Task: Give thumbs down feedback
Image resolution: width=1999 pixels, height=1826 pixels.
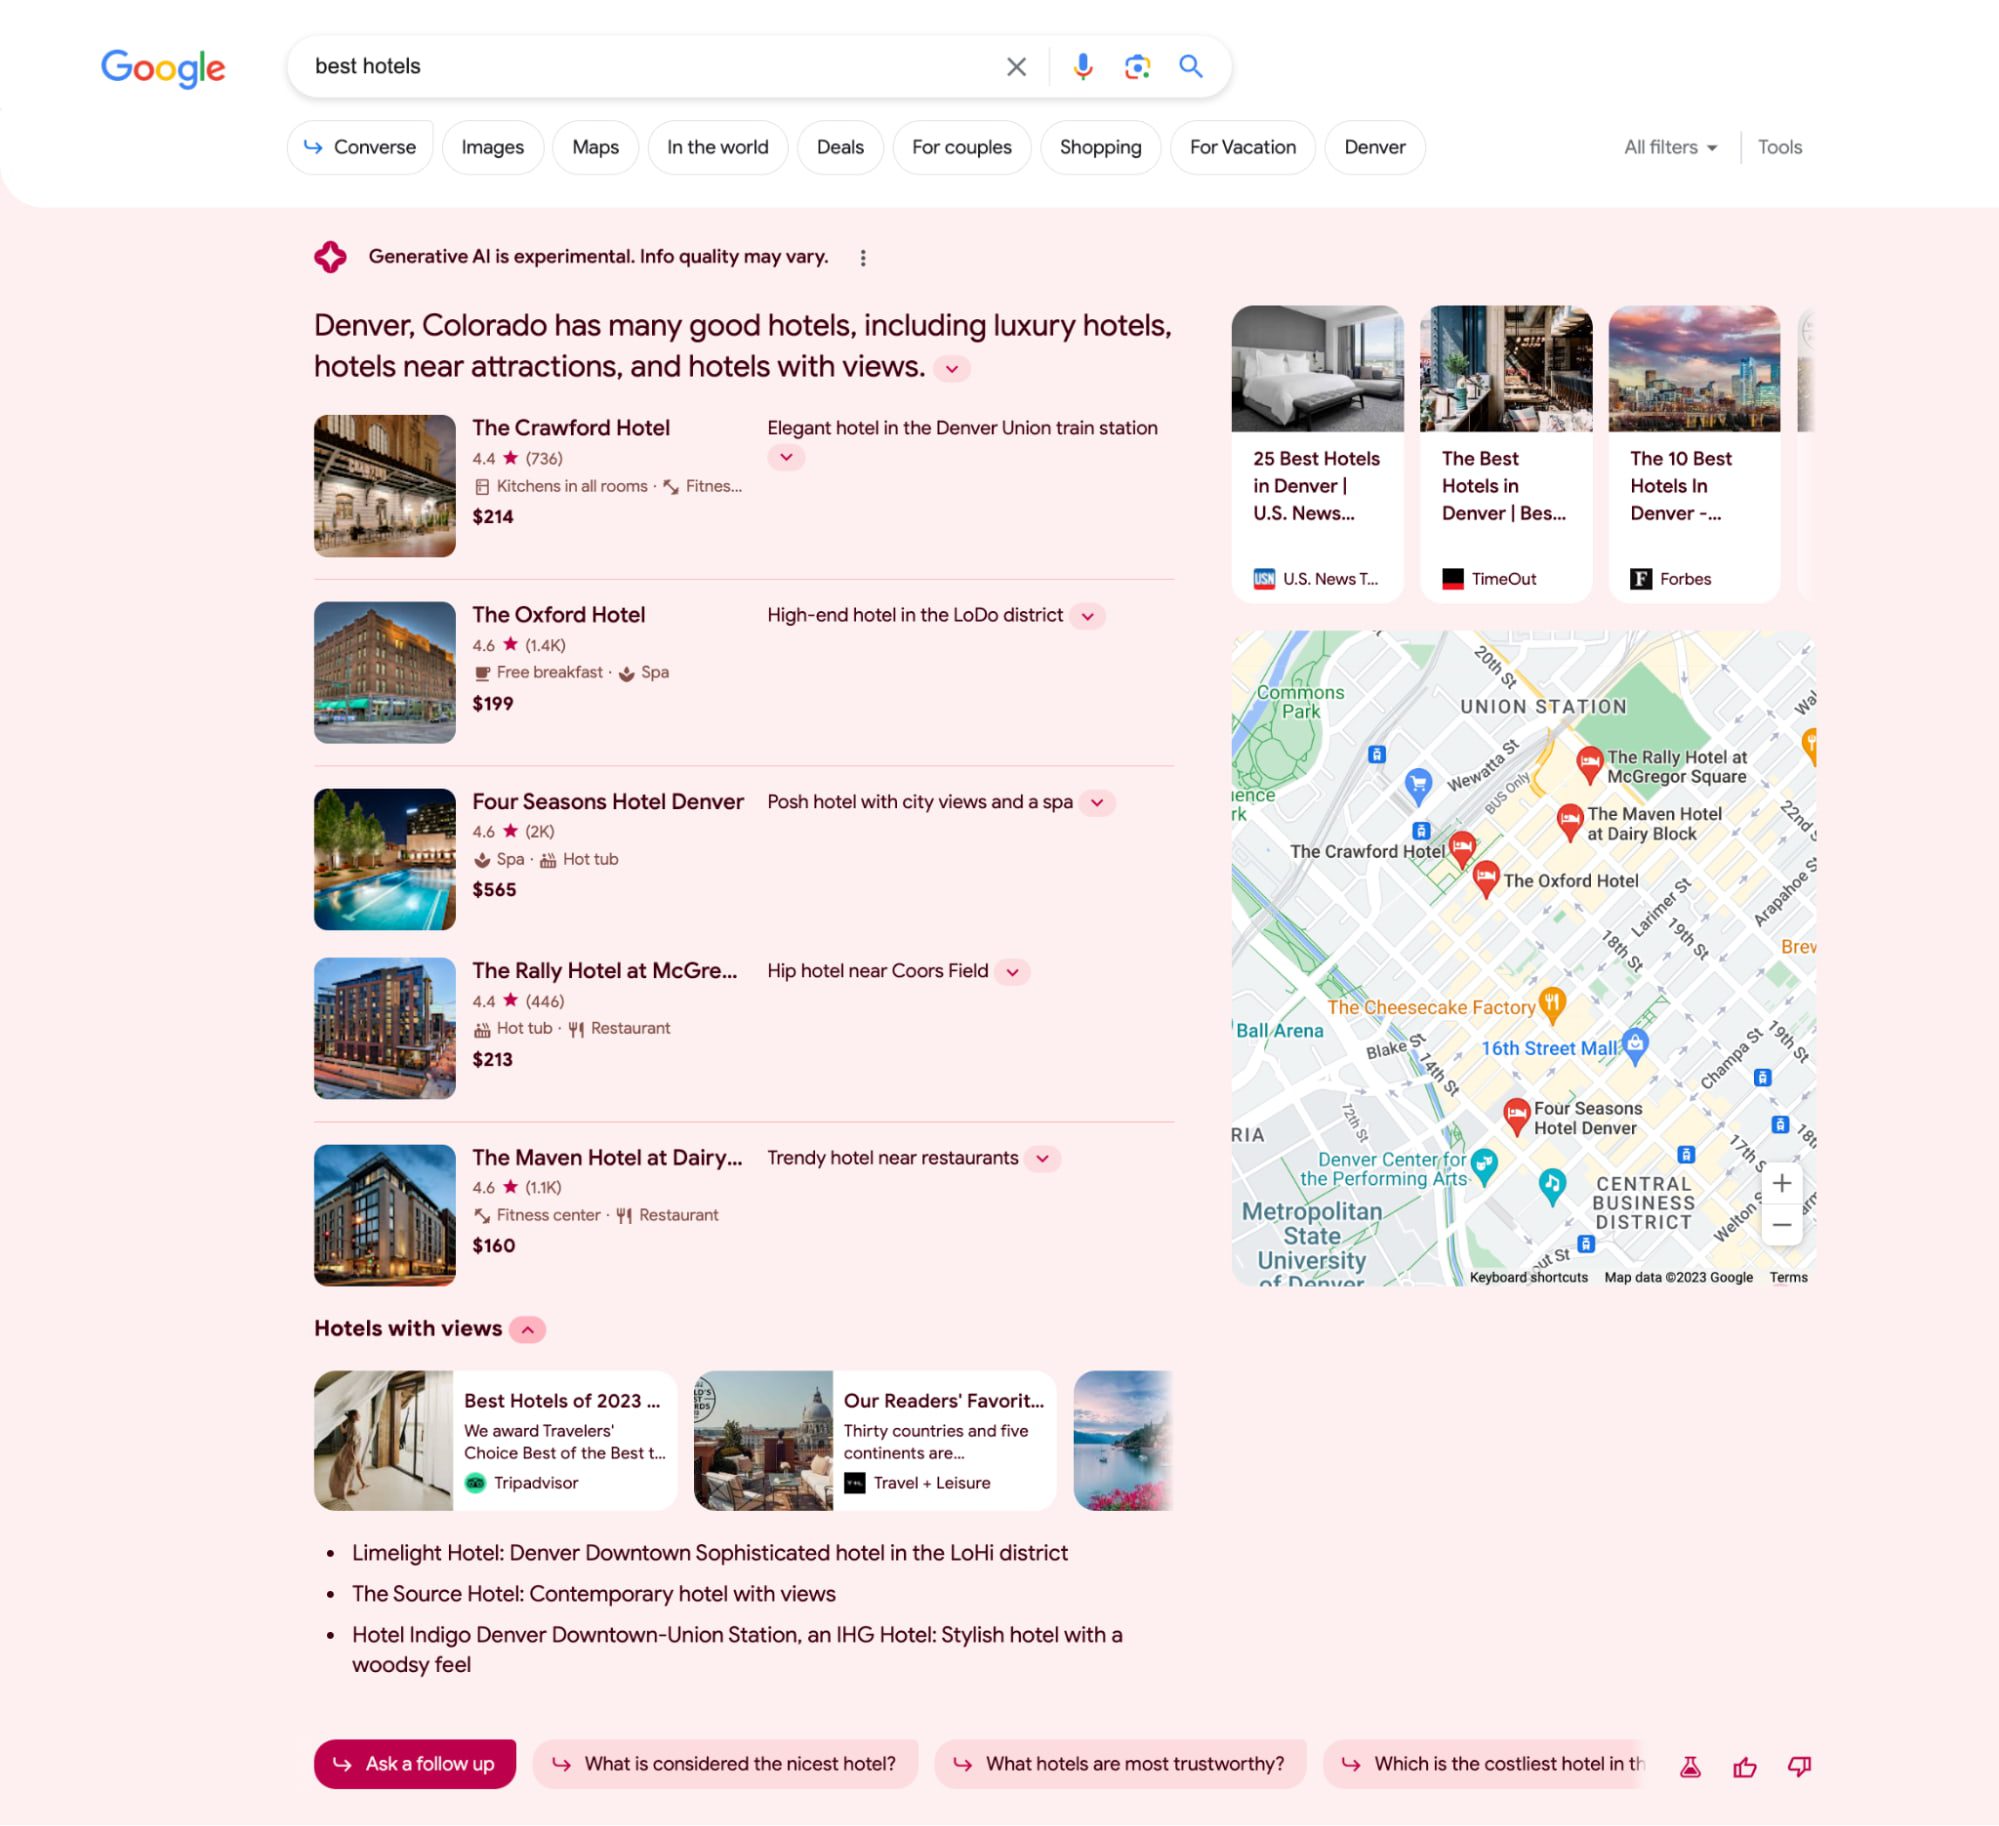Action: pos(1799,1767)
